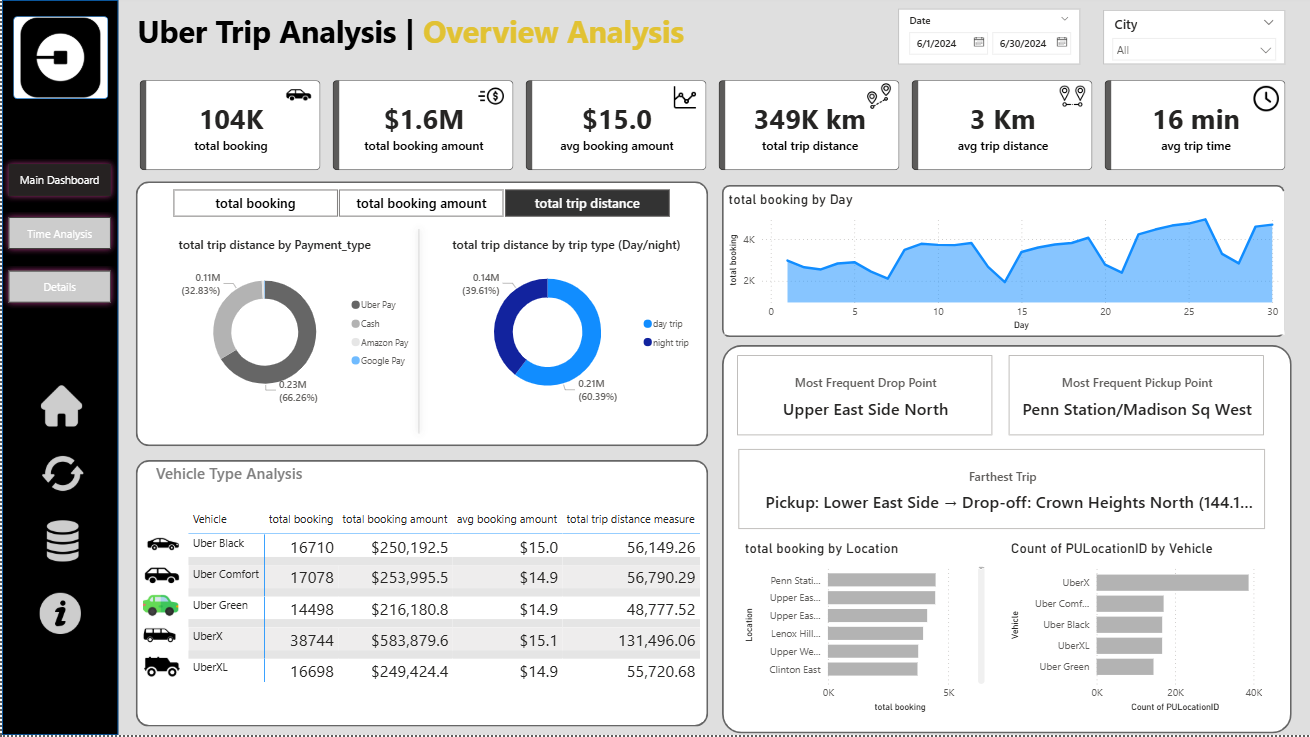This screenshot has height=737, width=1310.
Task: Click the green Uber Green car icon
Action: pos(160,604)
